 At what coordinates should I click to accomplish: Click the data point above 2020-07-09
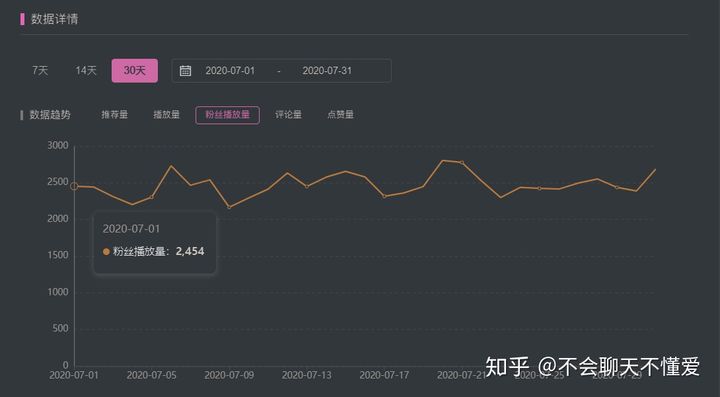coord(229,207)
